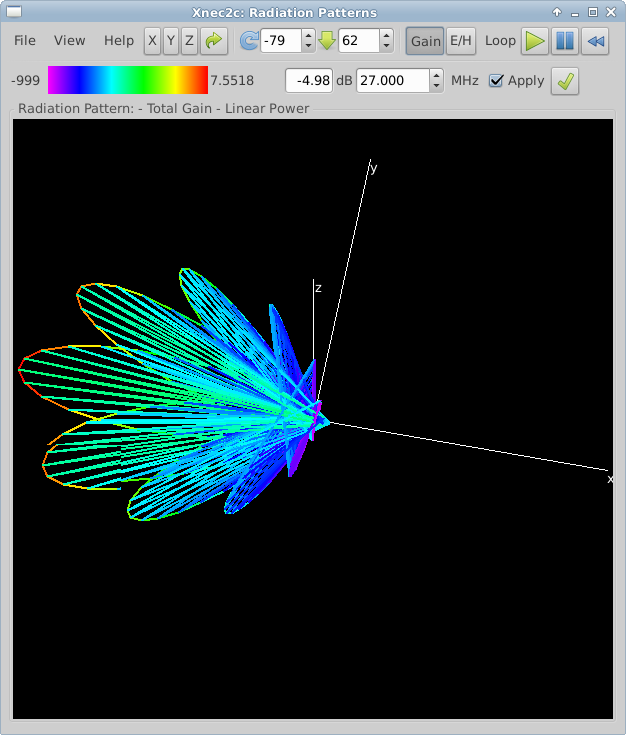The height and width of the screenshot is (735, 626).
Task: Minimize the Radiation Patterns window
Action: click(x=575, y=13)
